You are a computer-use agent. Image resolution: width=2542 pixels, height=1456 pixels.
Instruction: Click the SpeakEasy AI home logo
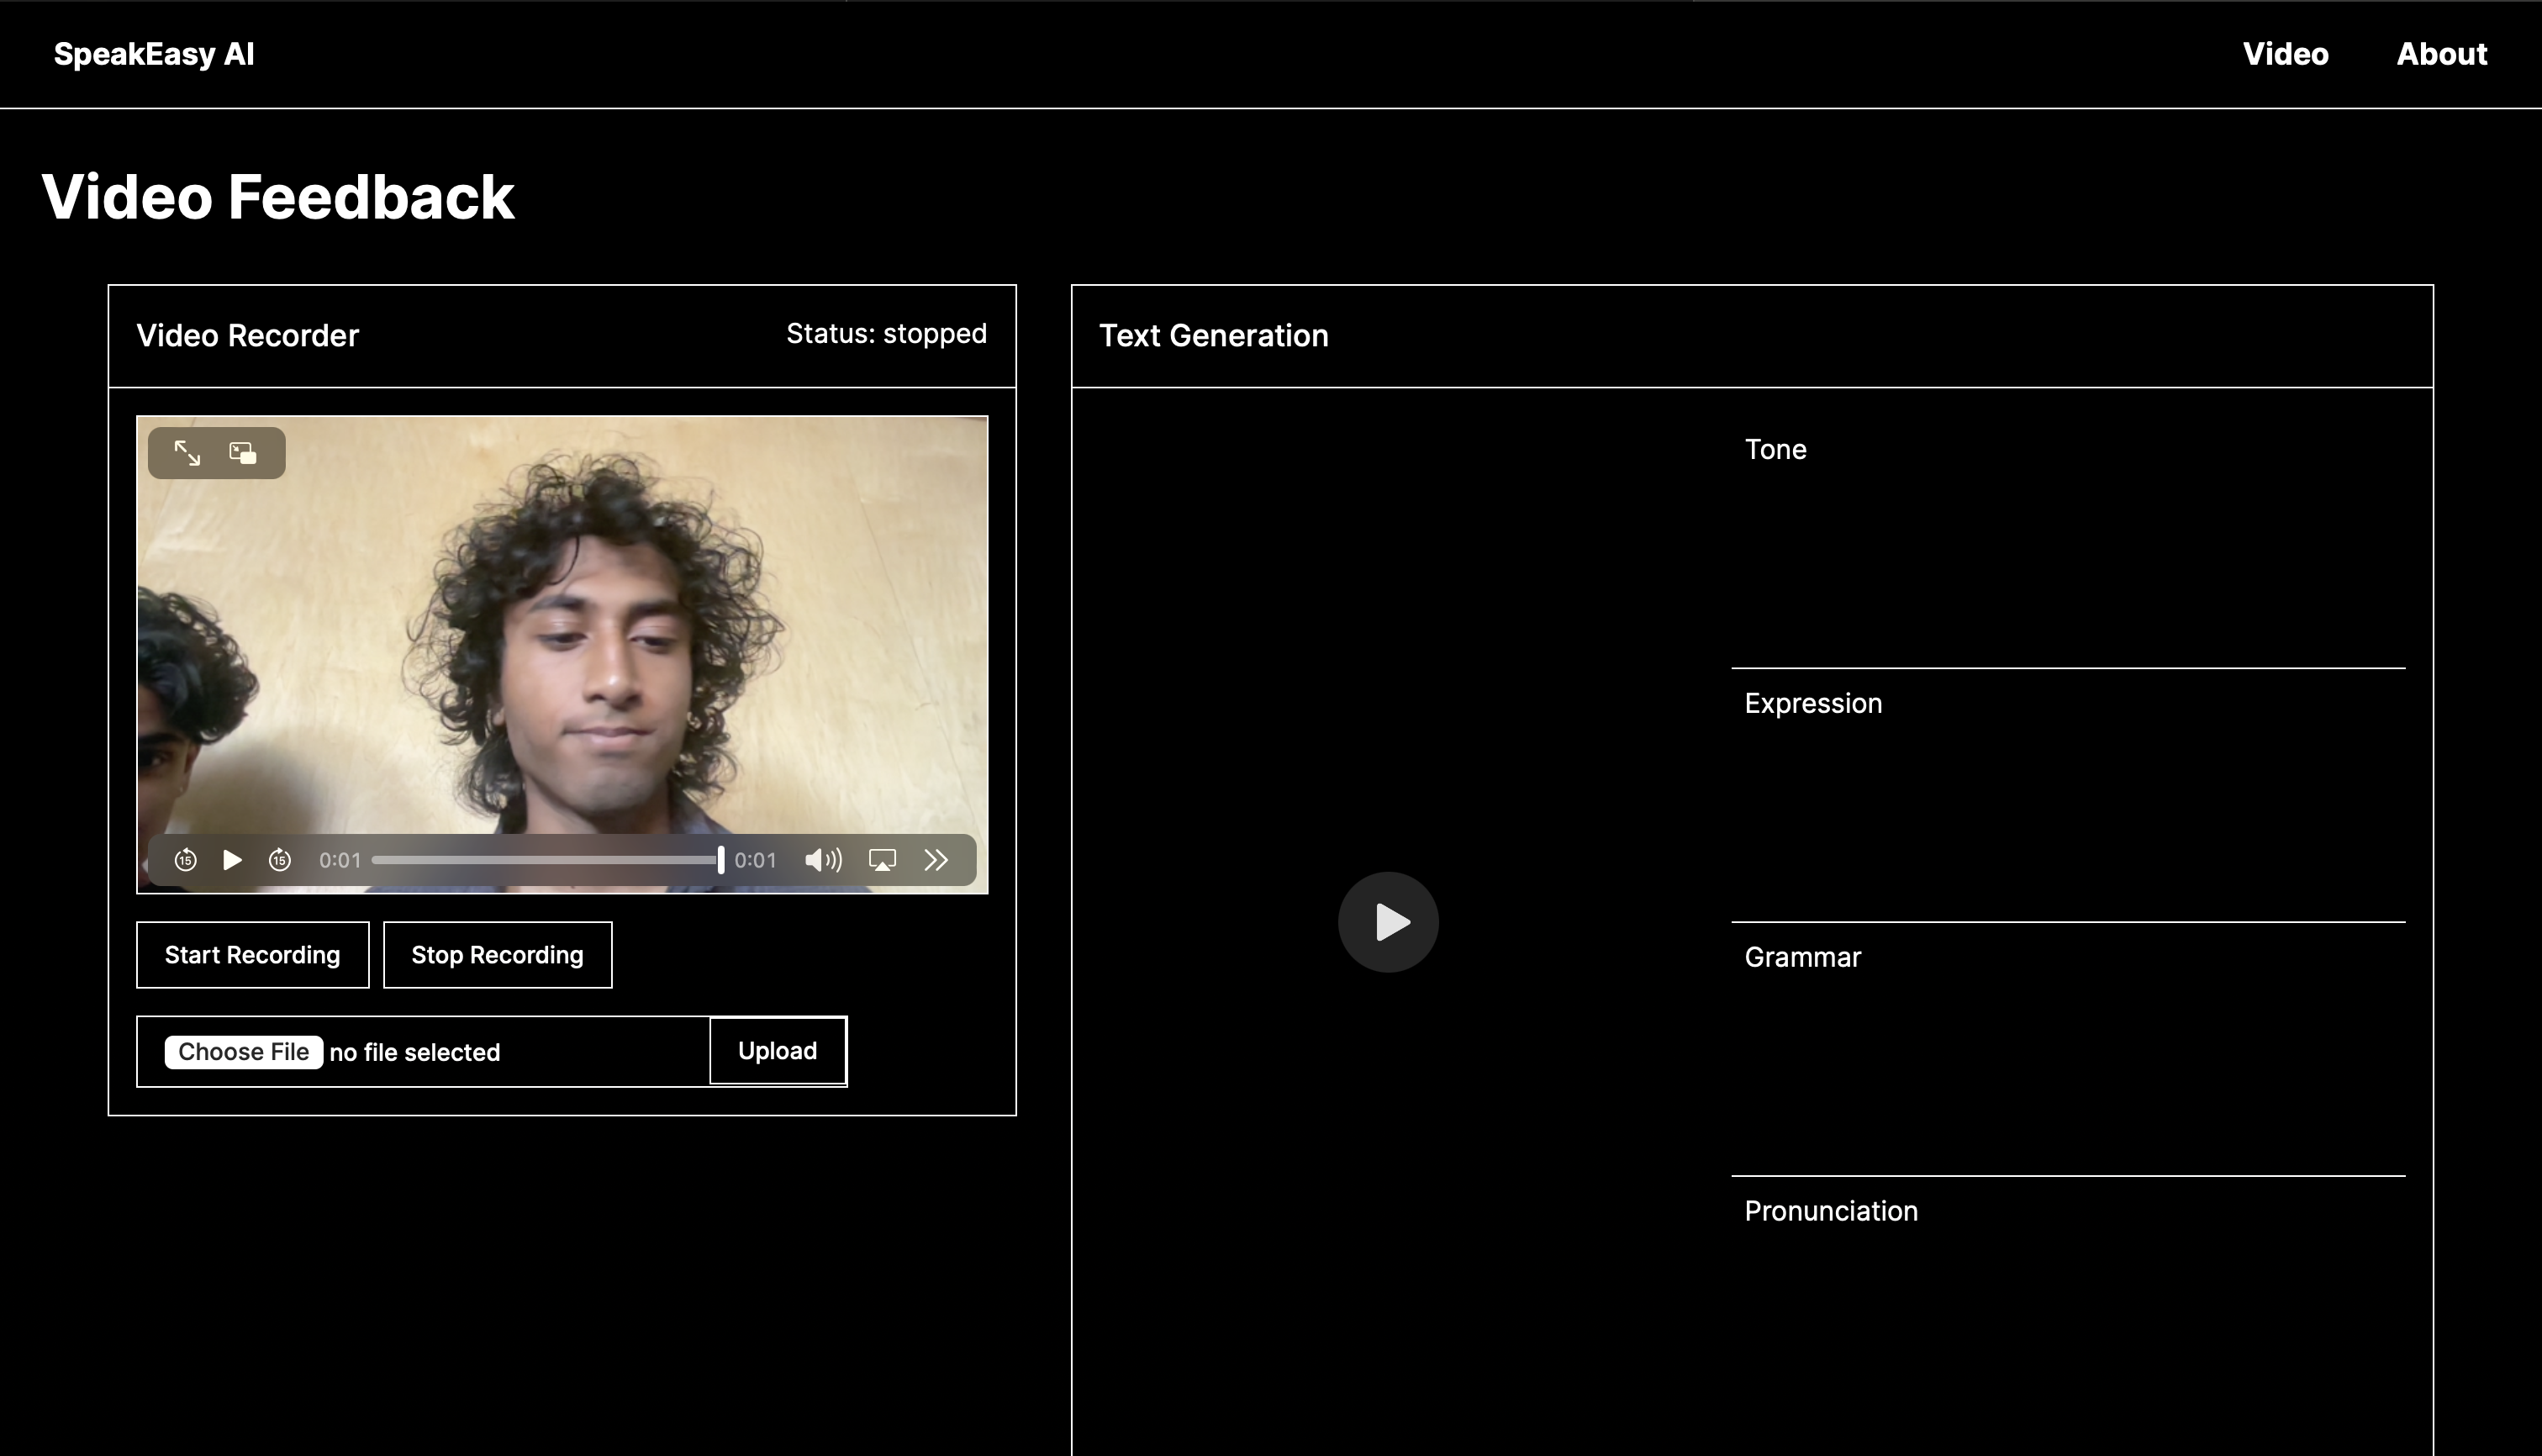tap(154, 54)
